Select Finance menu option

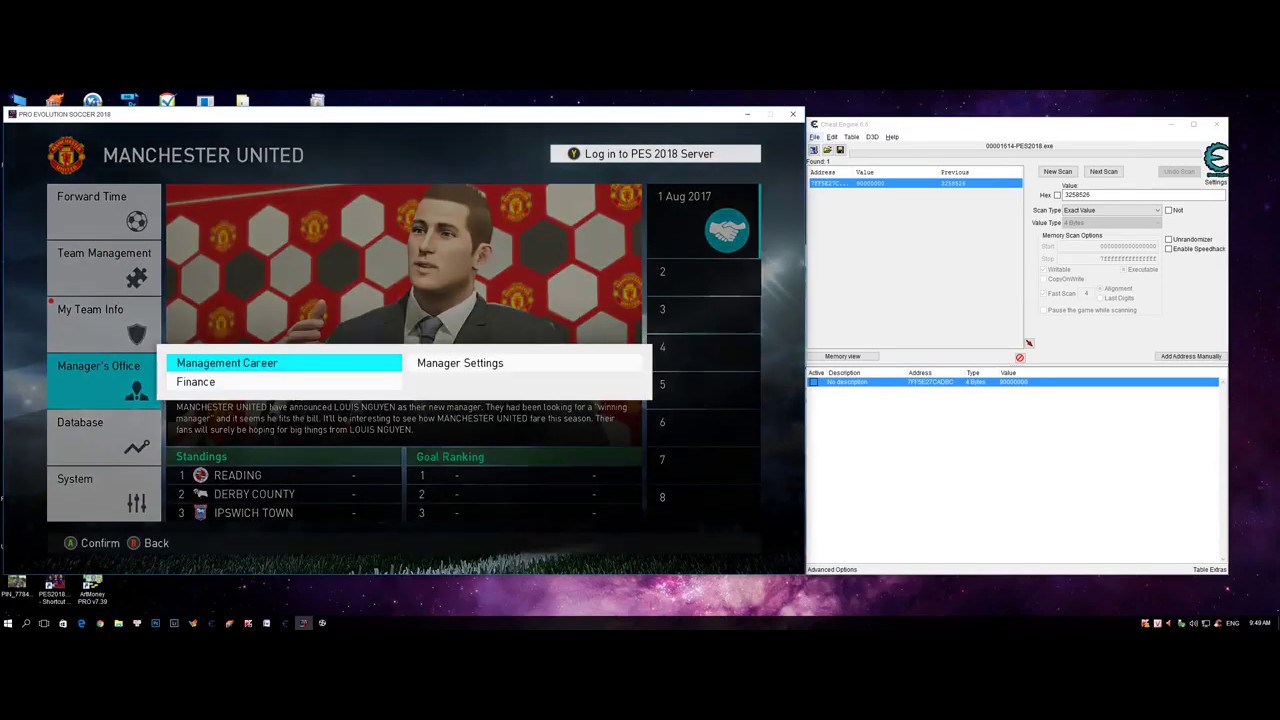coord(284,382)
